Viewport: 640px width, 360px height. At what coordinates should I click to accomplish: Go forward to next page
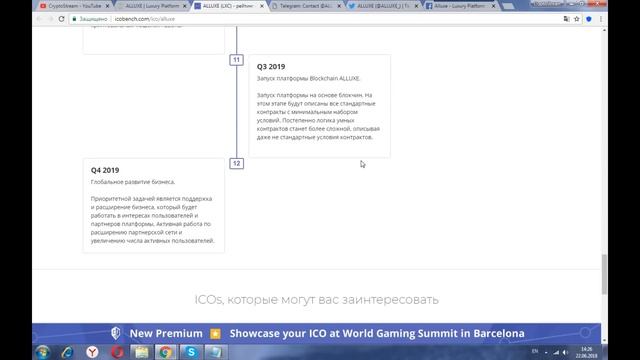(x=50, y=19)
